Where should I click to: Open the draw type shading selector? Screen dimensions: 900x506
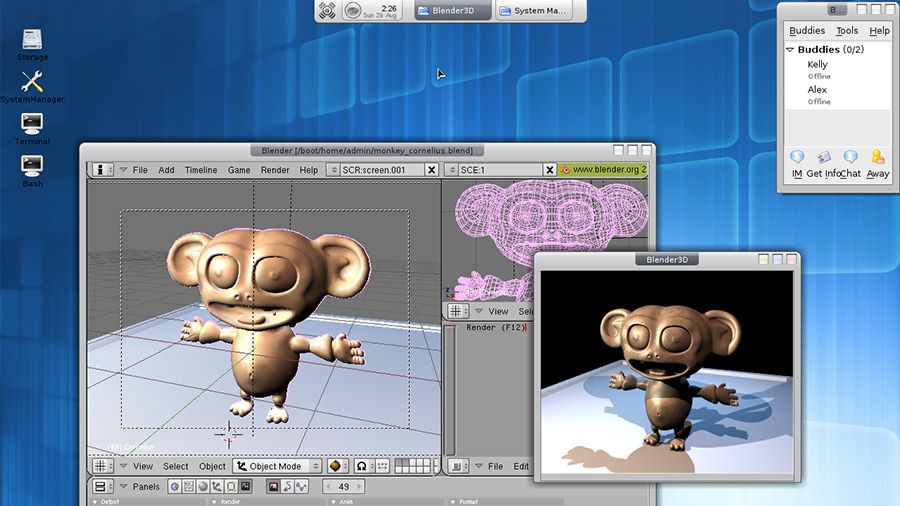336,466
